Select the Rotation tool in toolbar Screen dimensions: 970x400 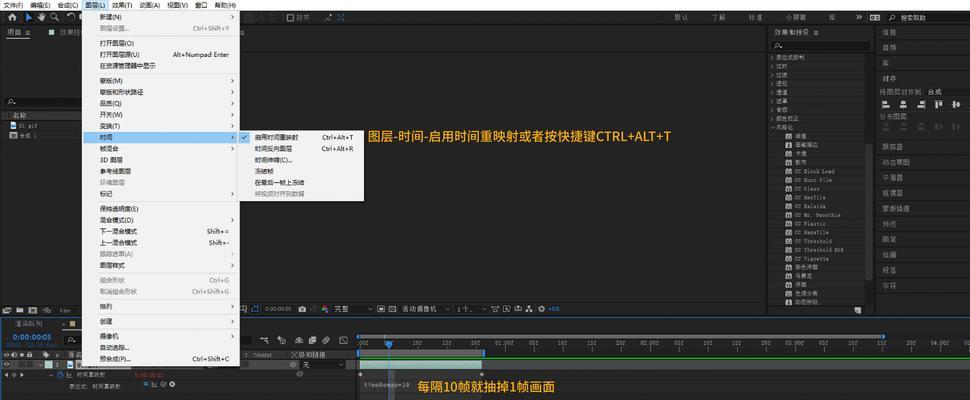click(71, 17)
